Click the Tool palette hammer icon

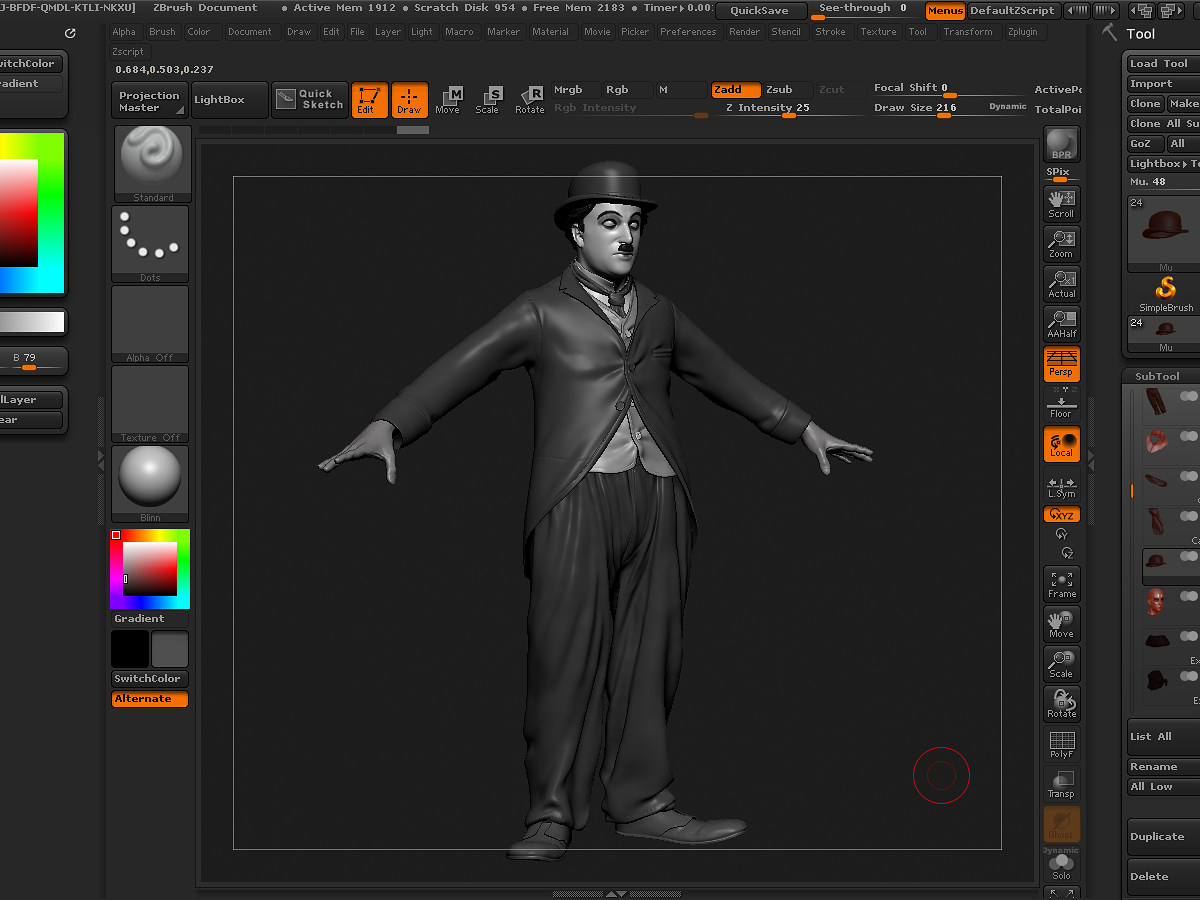tap(1110, 33)
